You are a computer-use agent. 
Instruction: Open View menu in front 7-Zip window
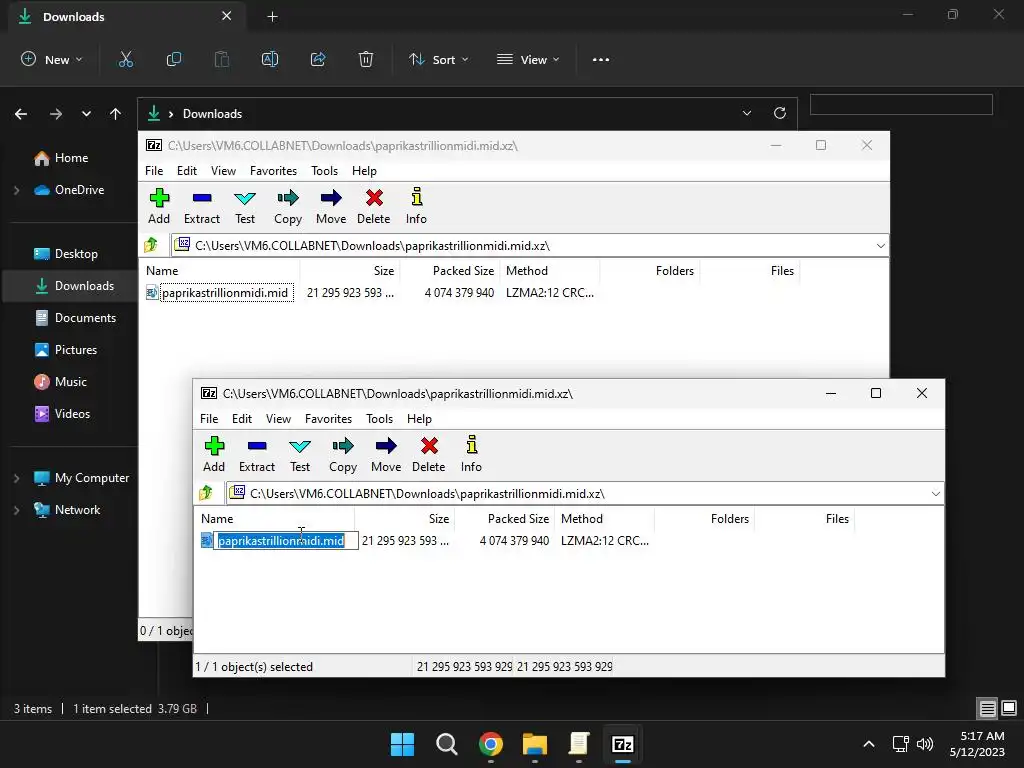(x=278, y=419)
